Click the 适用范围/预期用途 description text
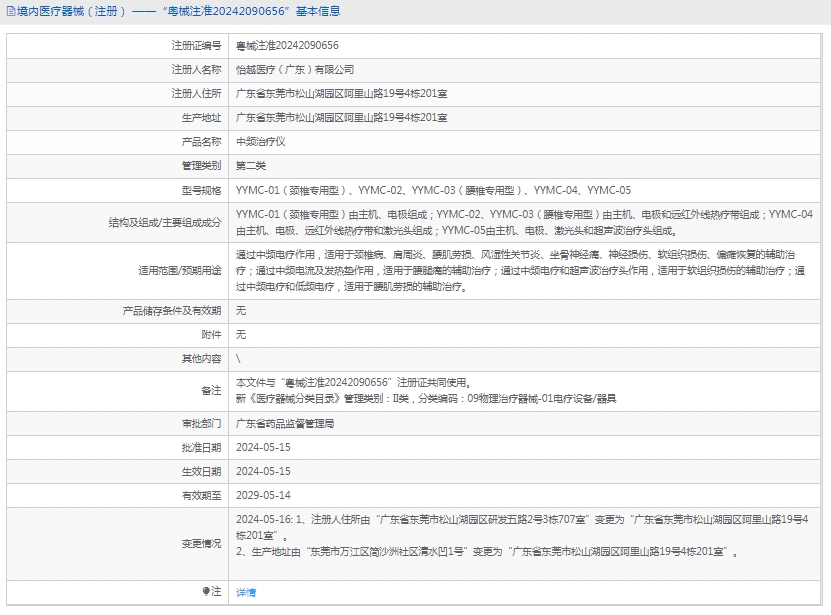 tap(520, 270)
